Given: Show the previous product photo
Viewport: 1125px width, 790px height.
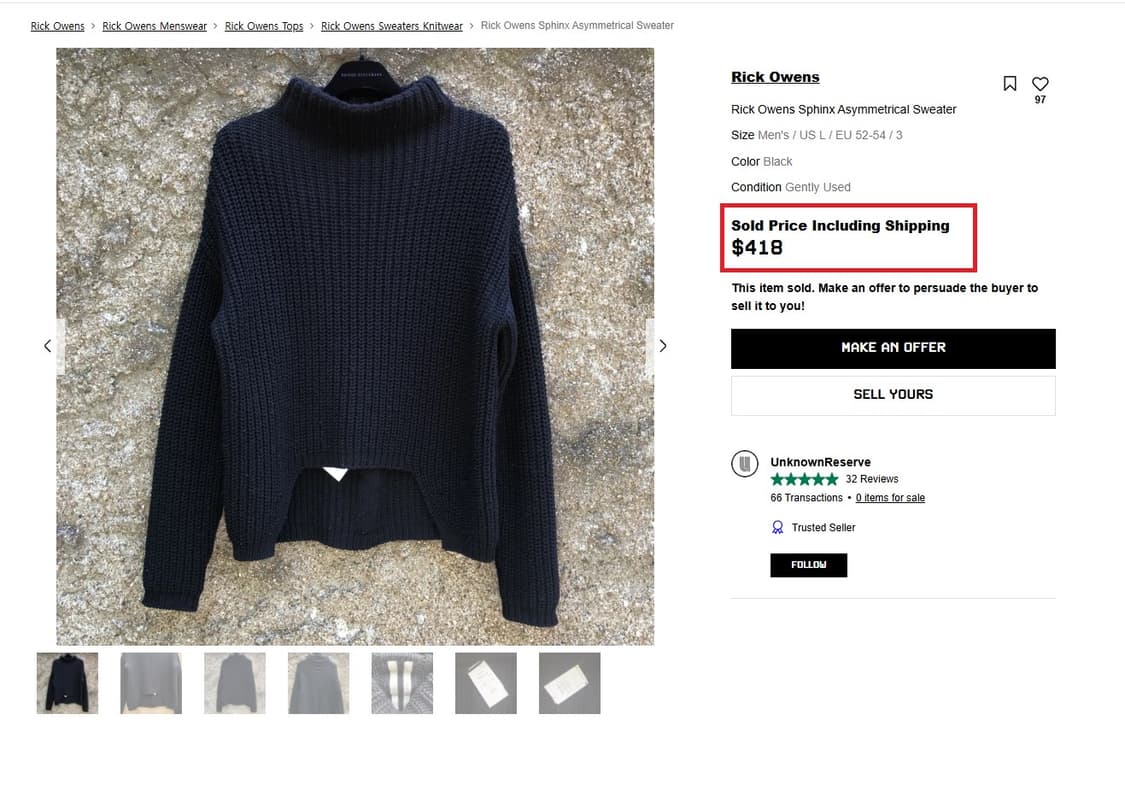Looking at the screenshot, I should (47, 346).
